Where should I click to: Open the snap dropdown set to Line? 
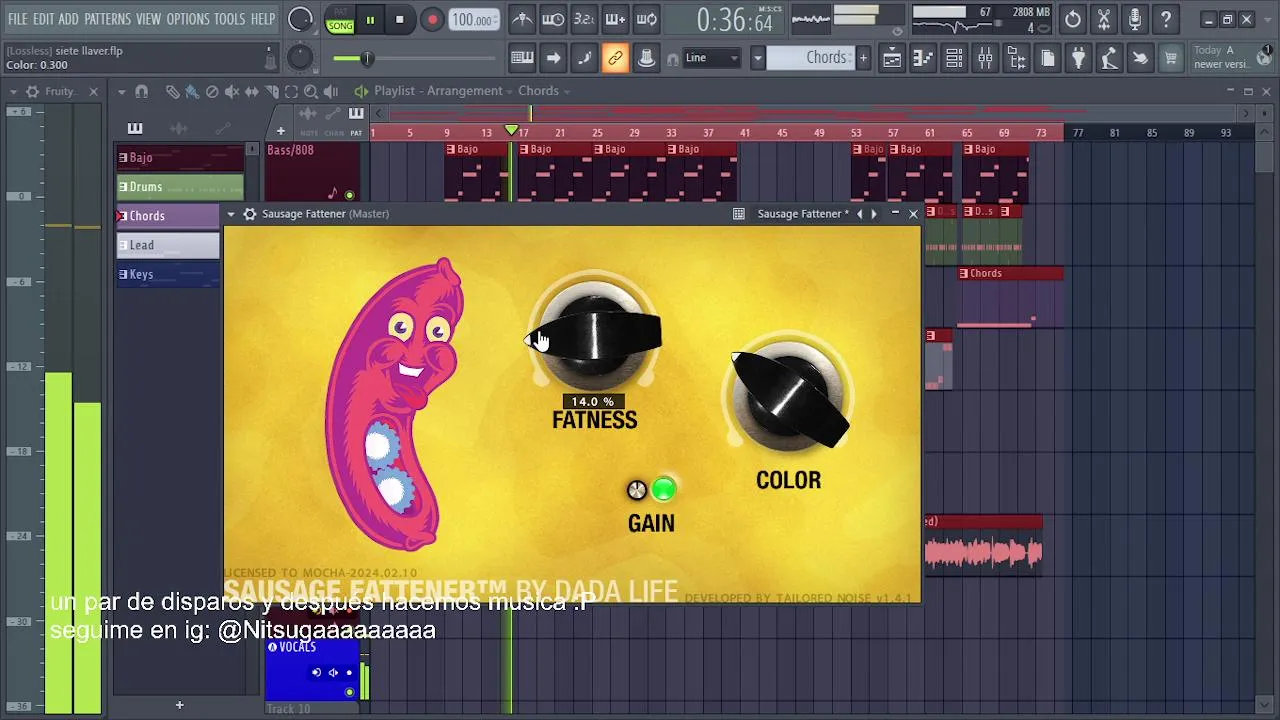click(711, 58)
